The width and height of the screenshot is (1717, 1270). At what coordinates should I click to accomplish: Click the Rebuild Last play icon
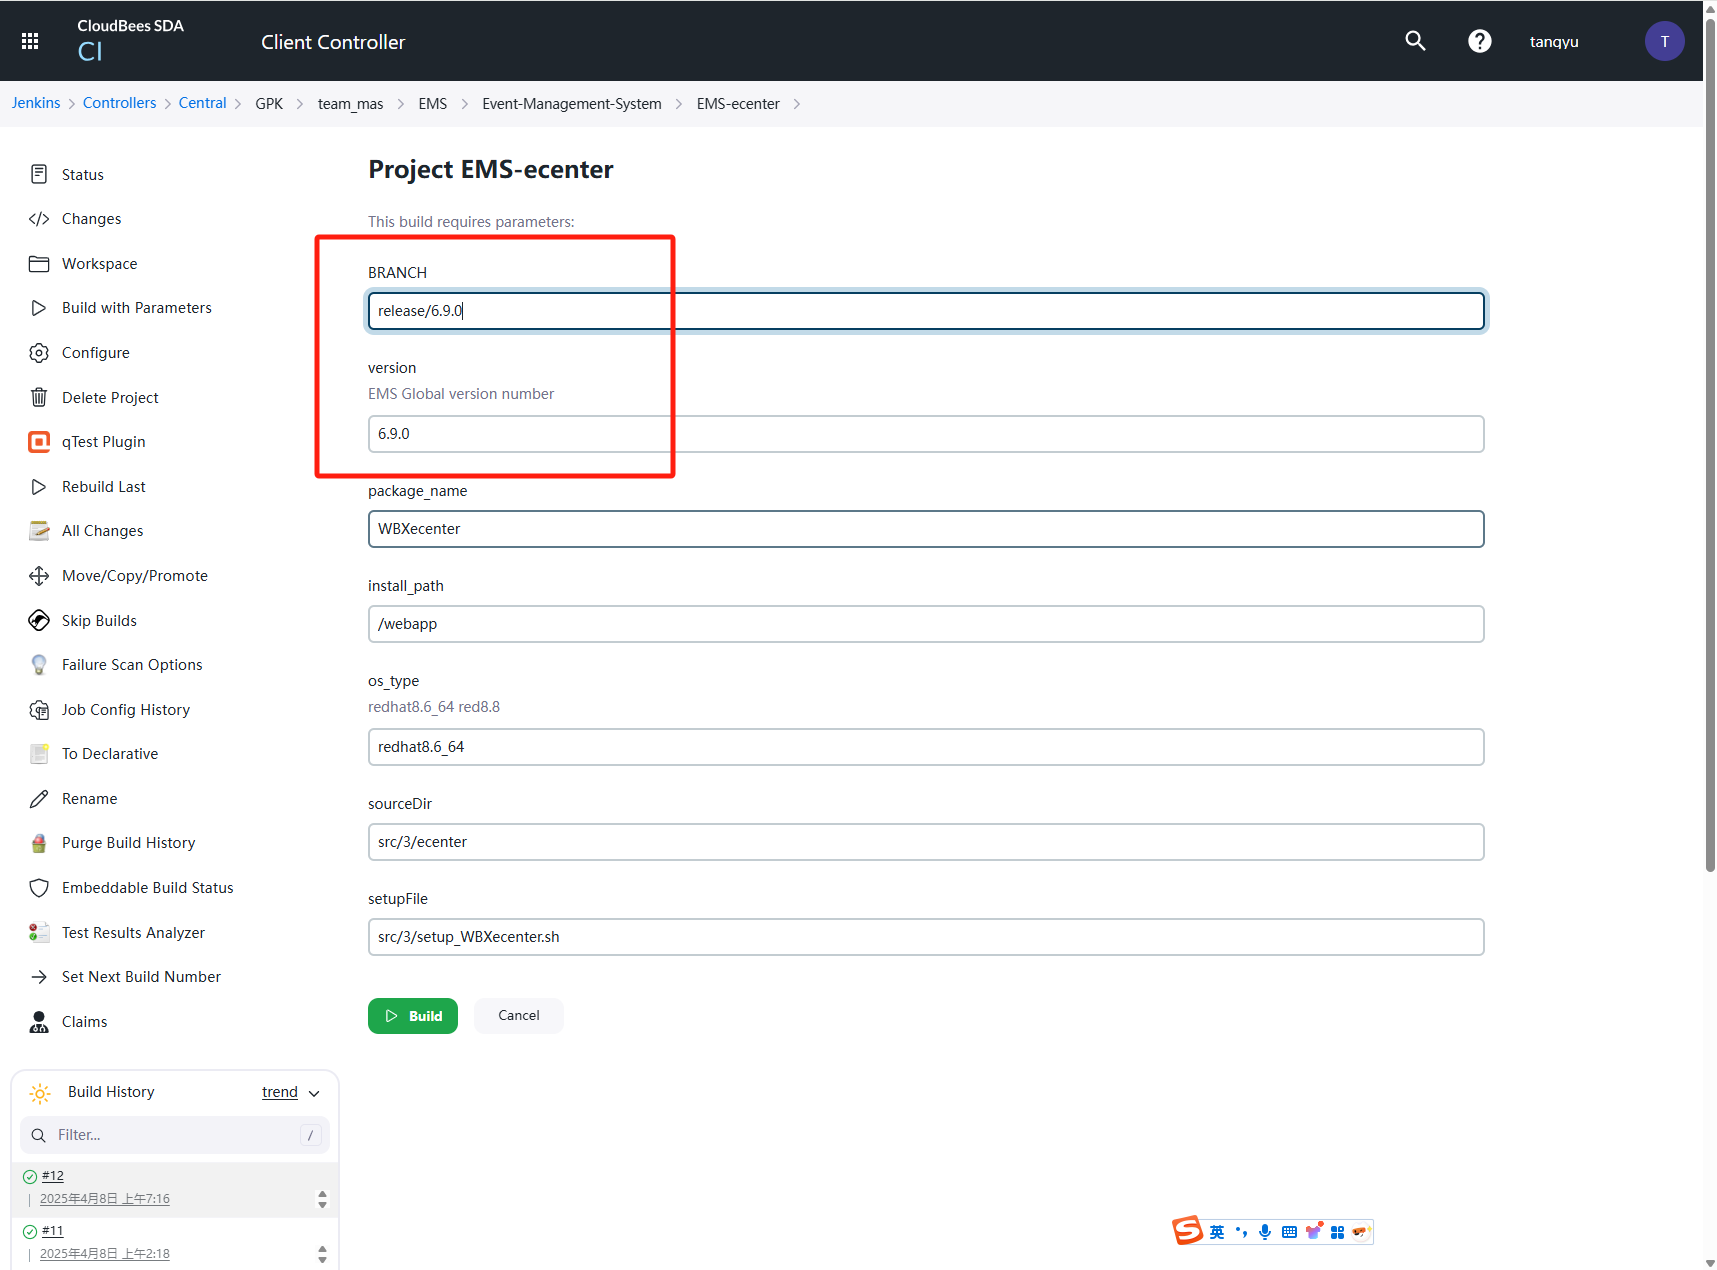[39, 487]
